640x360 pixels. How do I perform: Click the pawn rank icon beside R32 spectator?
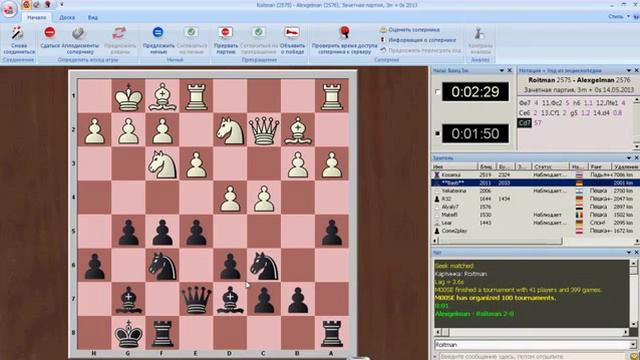(x=437, y=199)
